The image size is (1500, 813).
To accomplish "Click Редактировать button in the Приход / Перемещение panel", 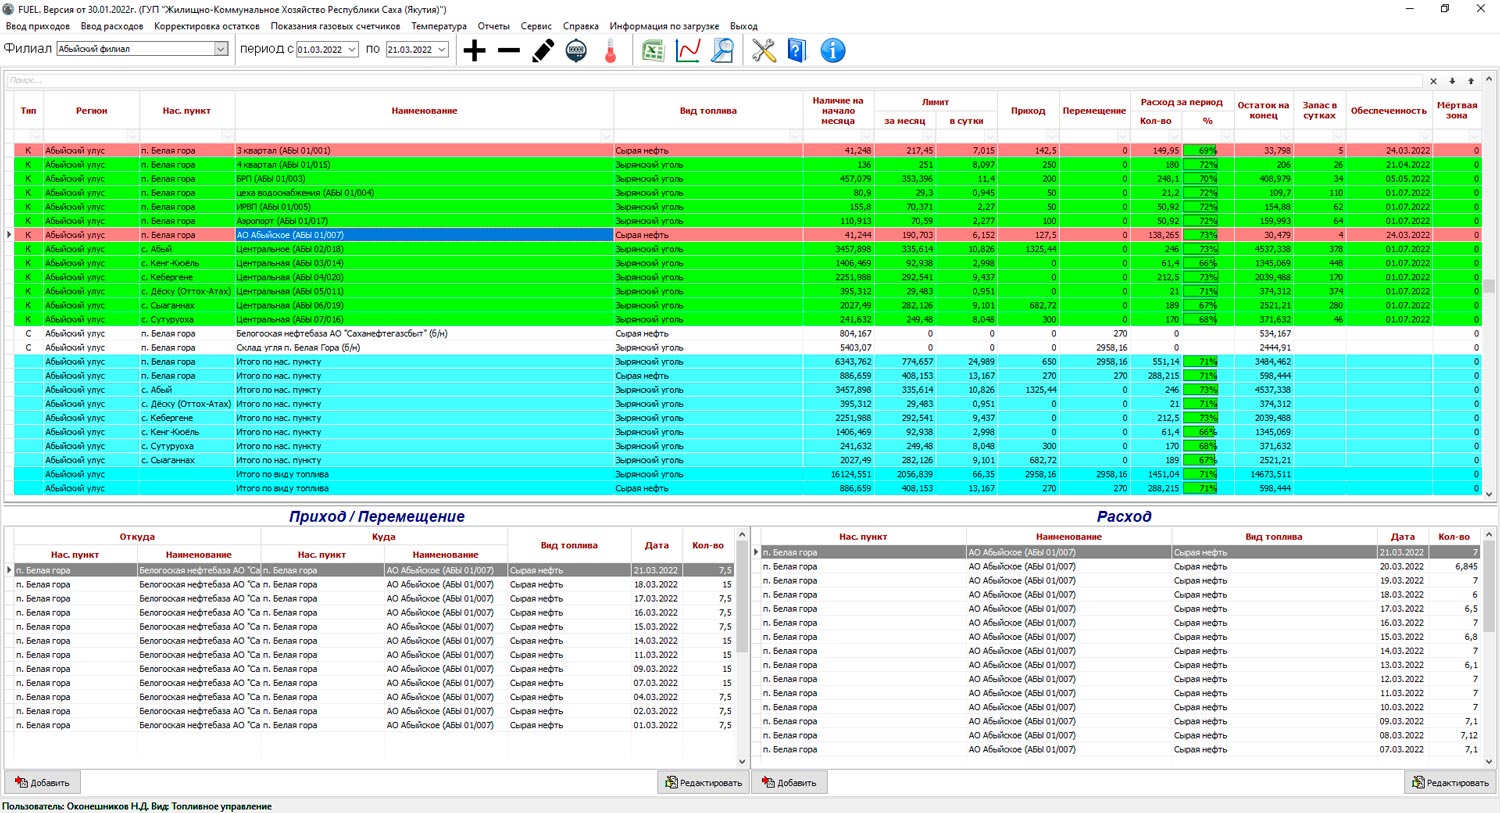I will [703, 783].
